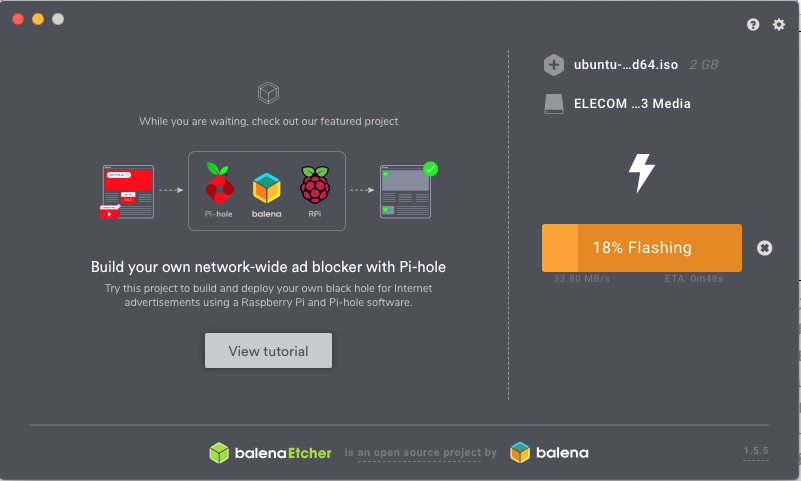The height and width of the screenshot is (481, 801).
Task: Click the ad-filled webpage thumbnail
Action: (127, 192)
